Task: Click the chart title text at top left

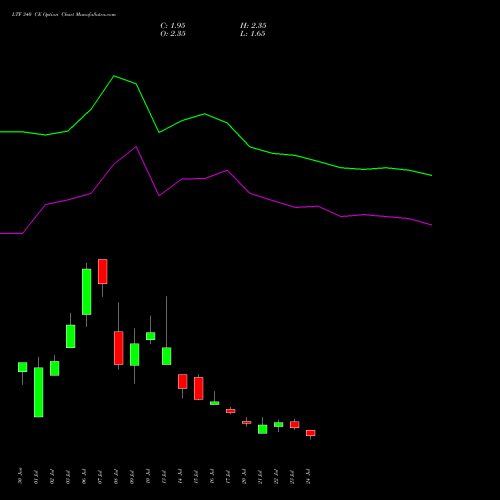Action: (64, 15)
